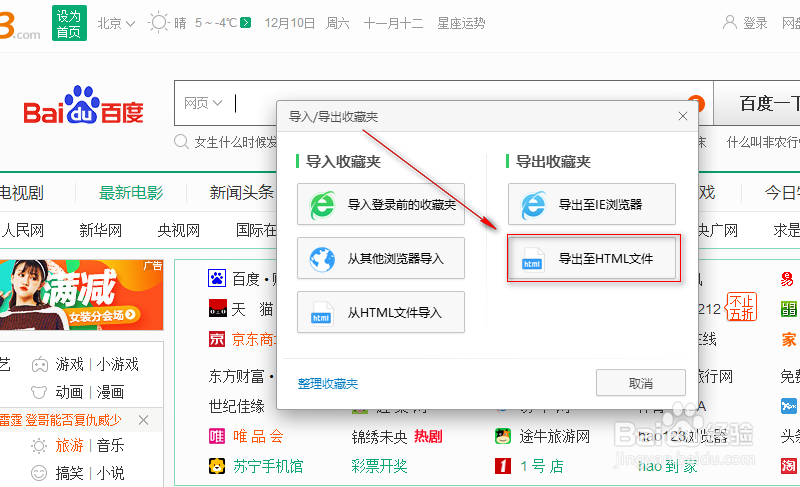
Task: Select the 最新电影 tab
Action: [x=131, y=193]
